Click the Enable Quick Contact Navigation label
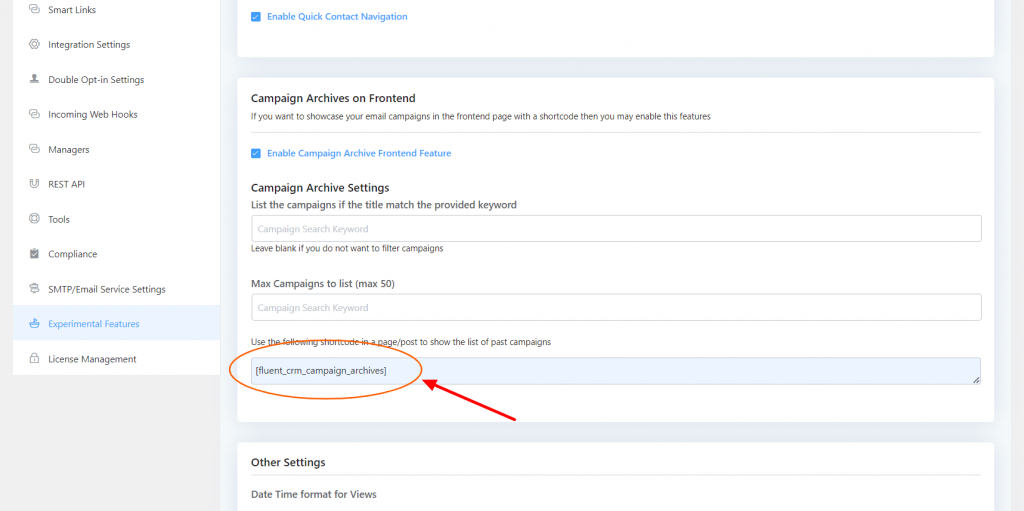 337,17
